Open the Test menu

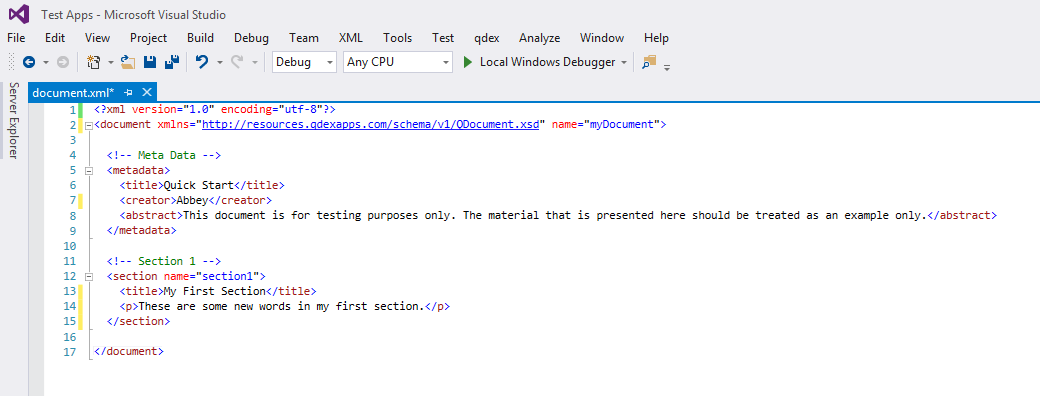tap(443, 38)
